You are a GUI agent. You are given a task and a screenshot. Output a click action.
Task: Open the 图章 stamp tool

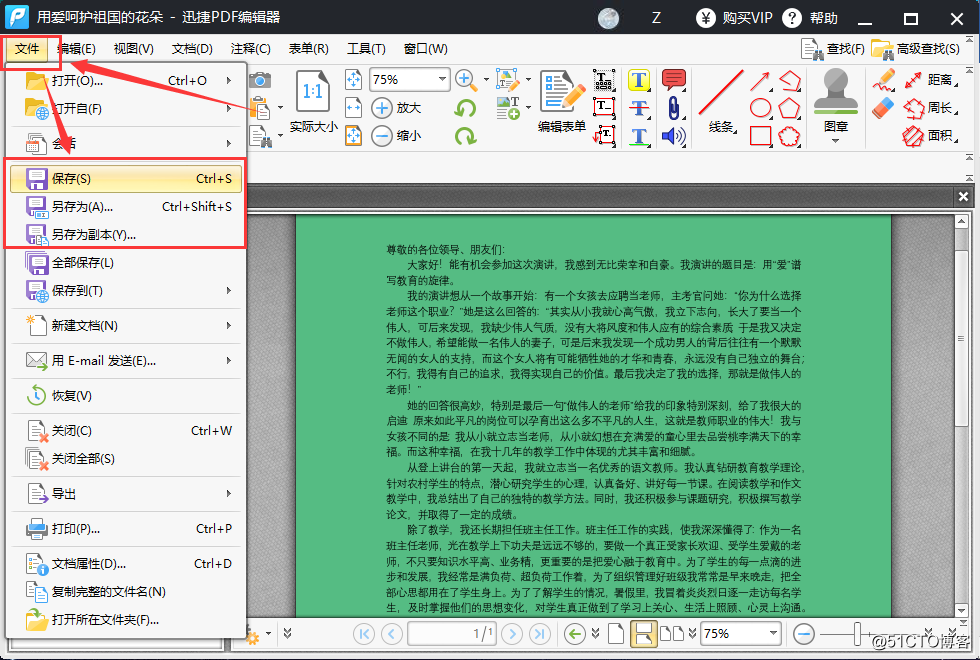coord(836,100)
